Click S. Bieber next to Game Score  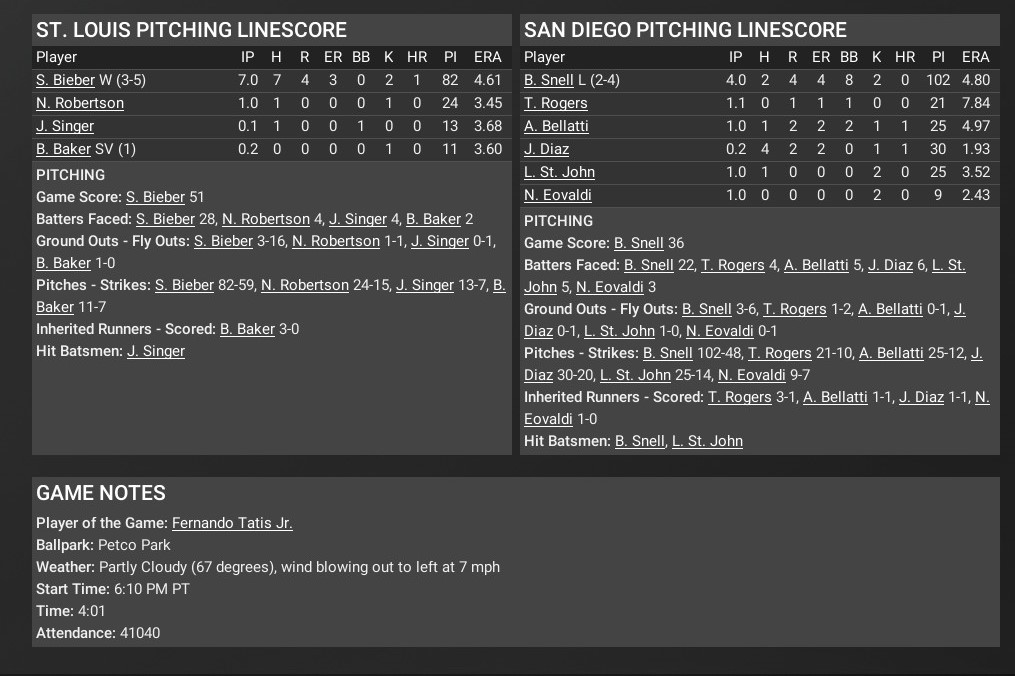[x=155, y=197]
